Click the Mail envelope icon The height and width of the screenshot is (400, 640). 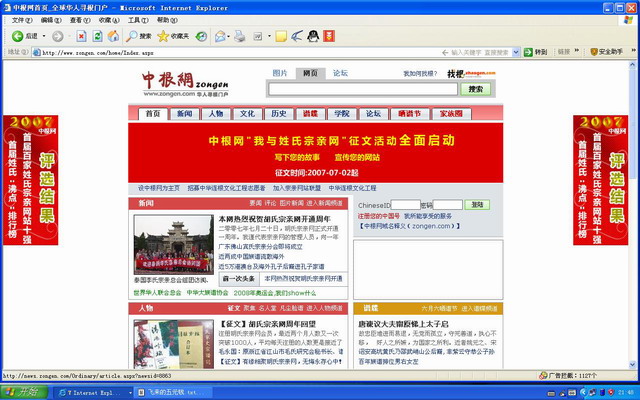[220, 36]
